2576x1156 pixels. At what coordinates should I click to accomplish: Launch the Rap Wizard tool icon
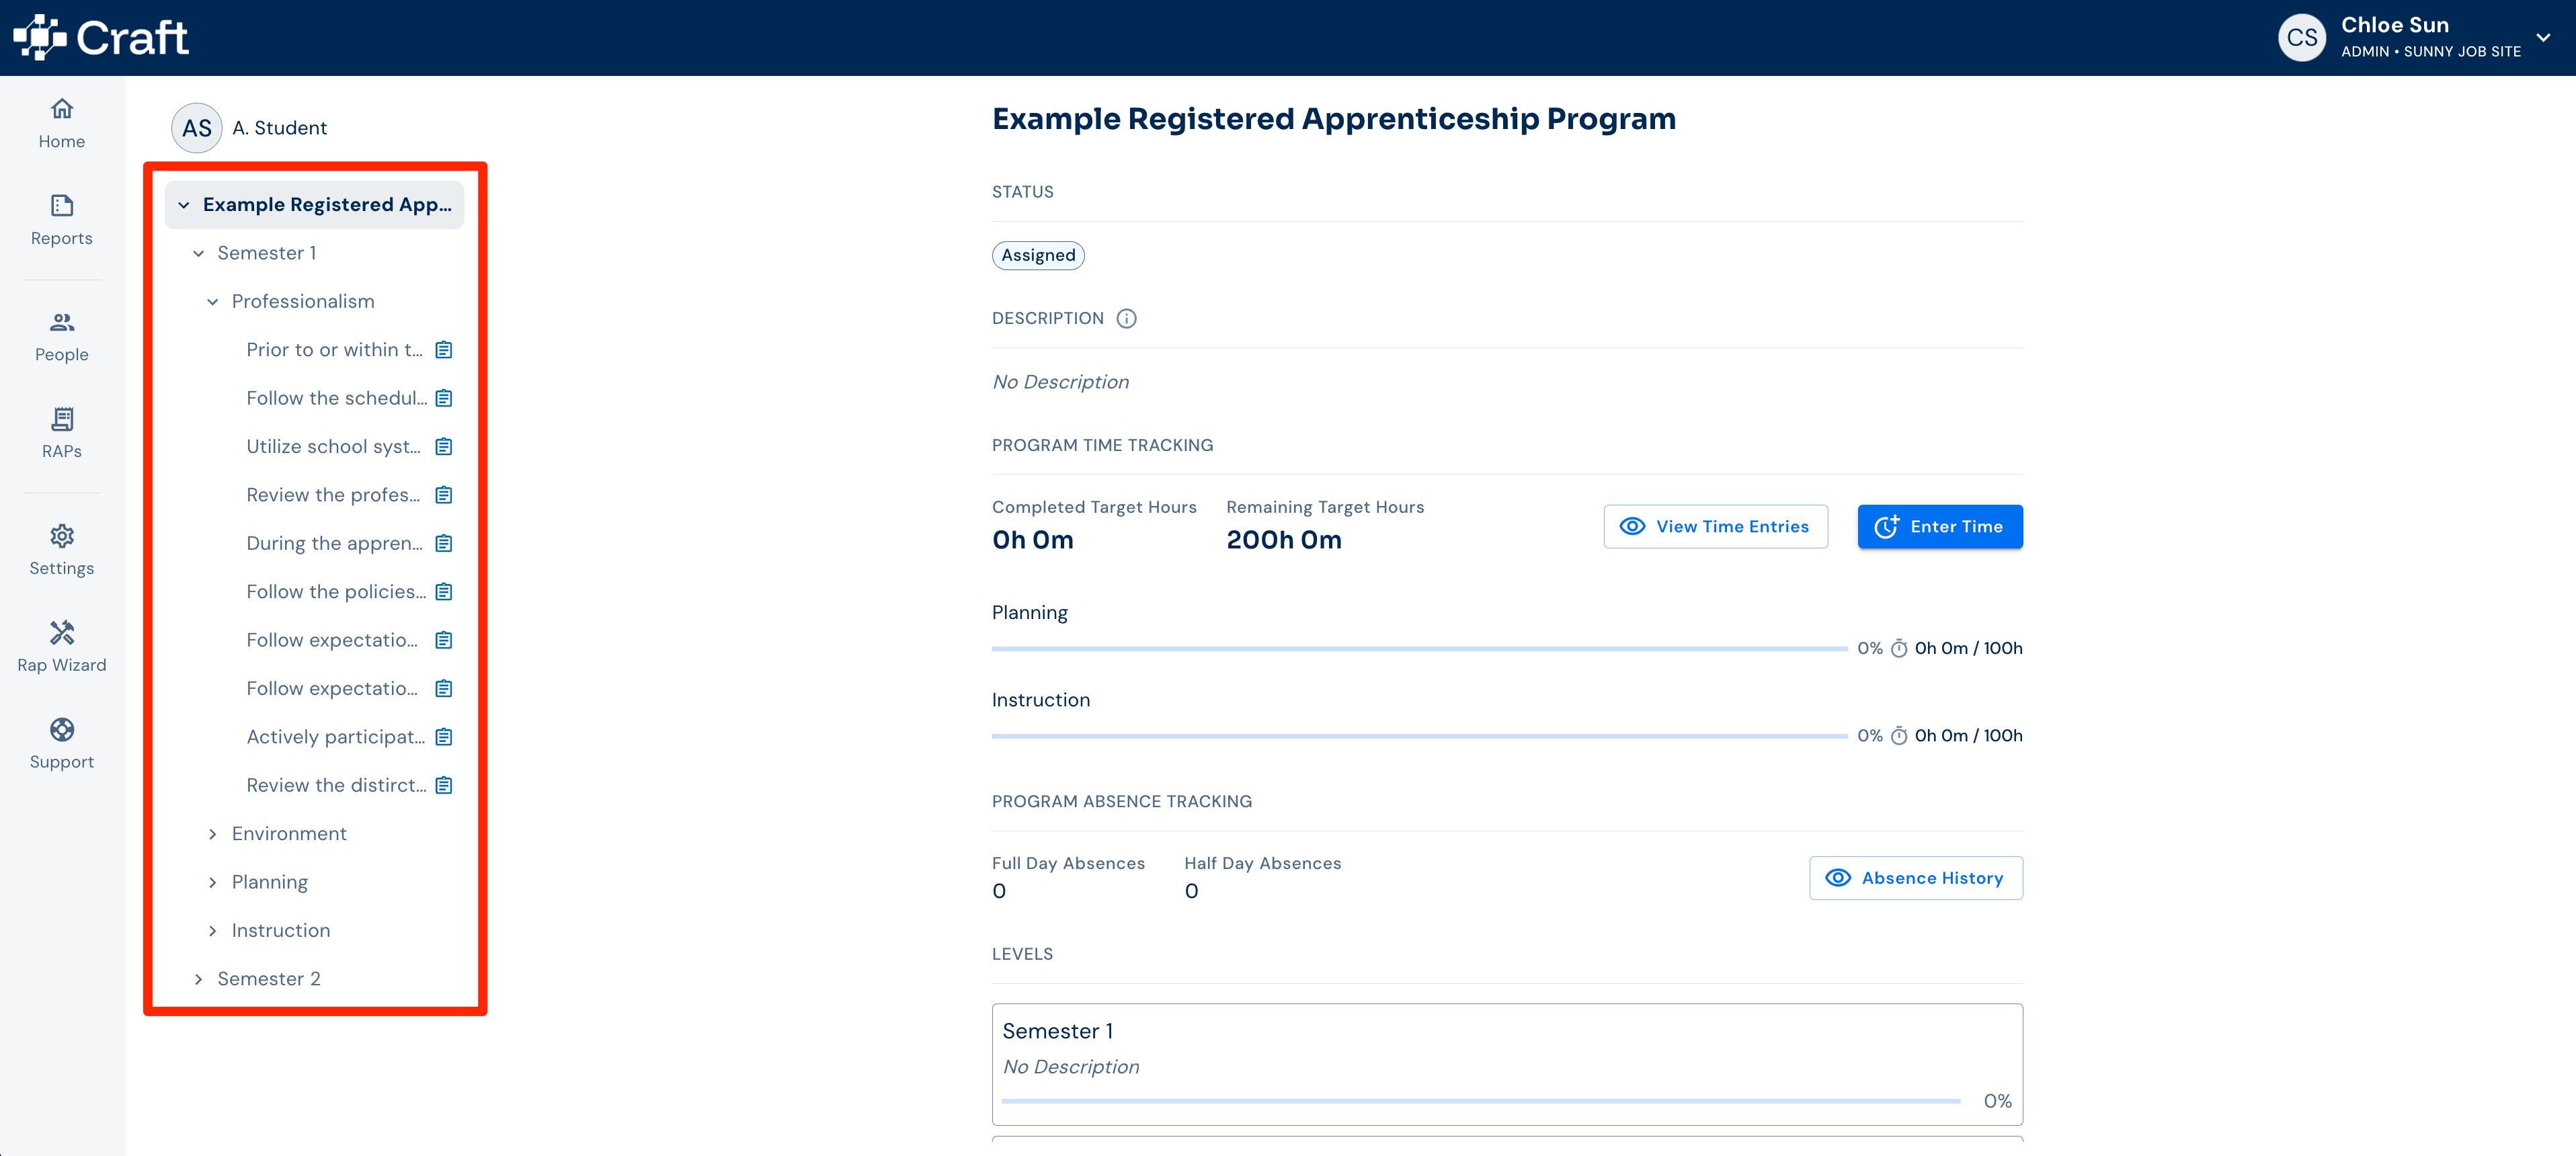coord(62,633)
